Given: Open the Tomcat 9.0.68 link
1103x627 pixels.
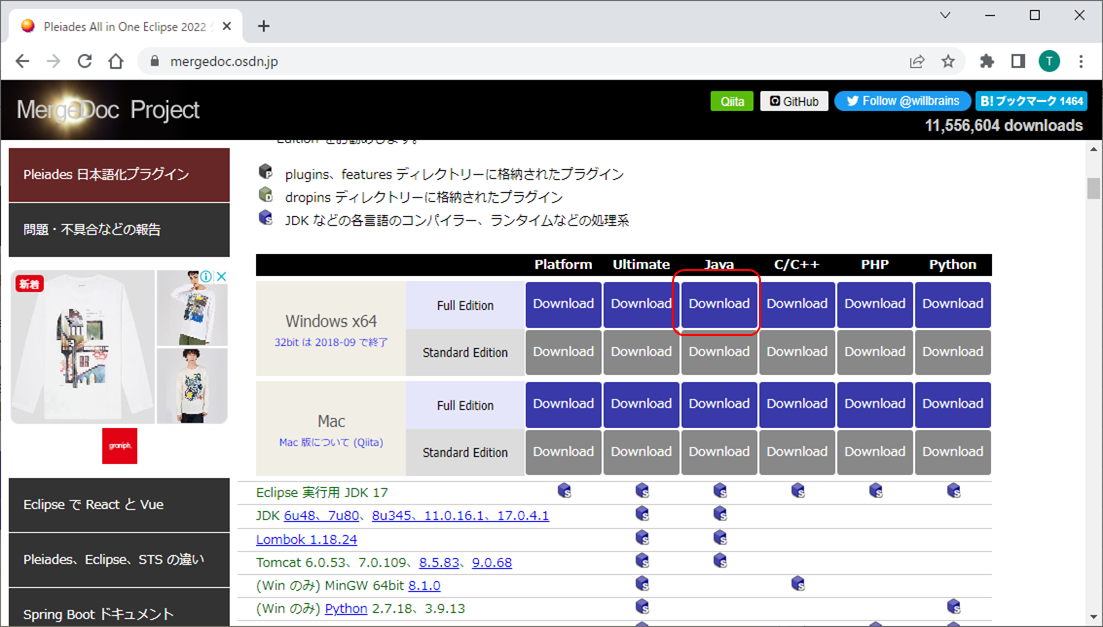Looking at the screenshot, I should tap(492, 562).
